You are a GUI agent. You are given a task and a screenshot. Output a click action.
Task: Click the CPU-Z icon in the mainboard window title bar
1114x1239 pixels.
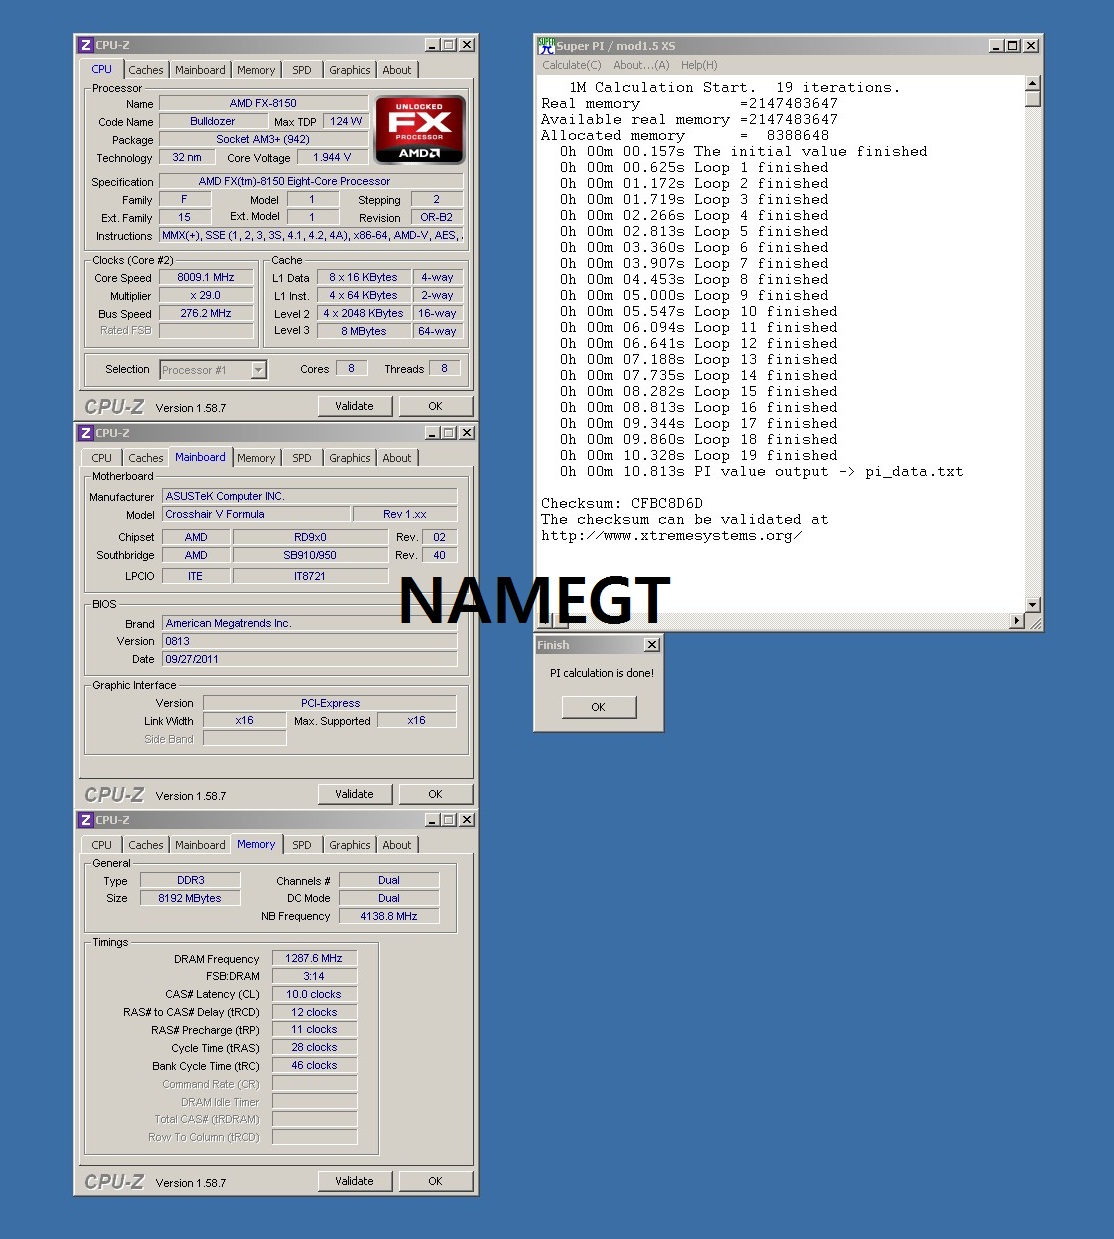86,433
